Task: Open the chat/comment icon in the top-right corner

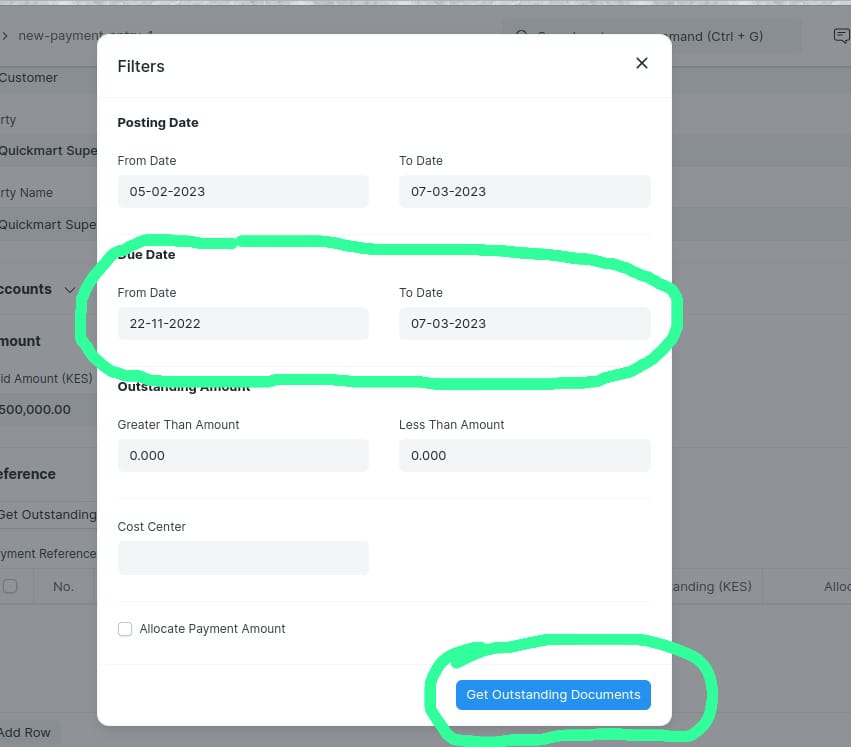Action: tap(840, 36)
